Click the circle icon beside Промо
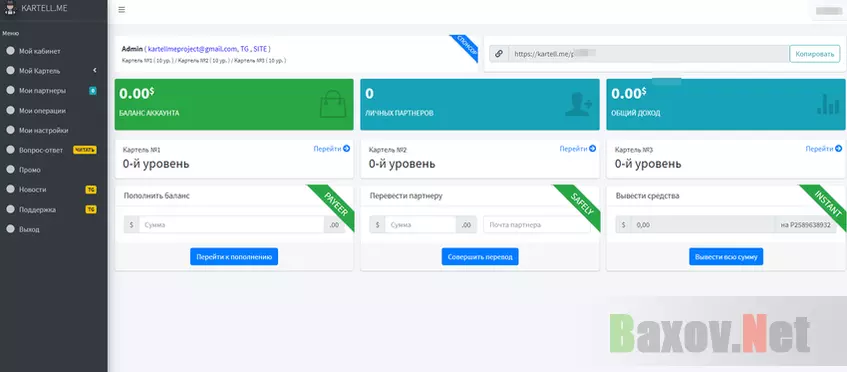This screenshot has width=847, height=372. (10, 170)
